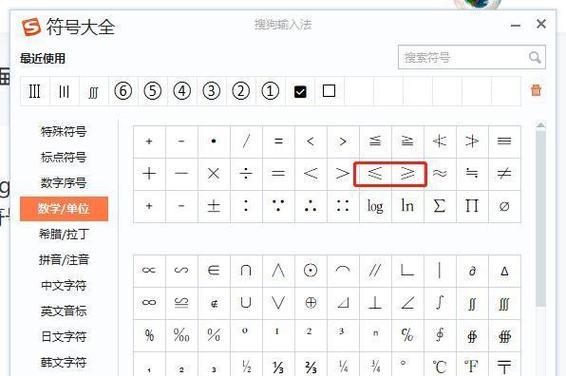The height and width of the screenshot is (376, 566).
Task: Open the 标点符号 category
Action: (64, 157)
